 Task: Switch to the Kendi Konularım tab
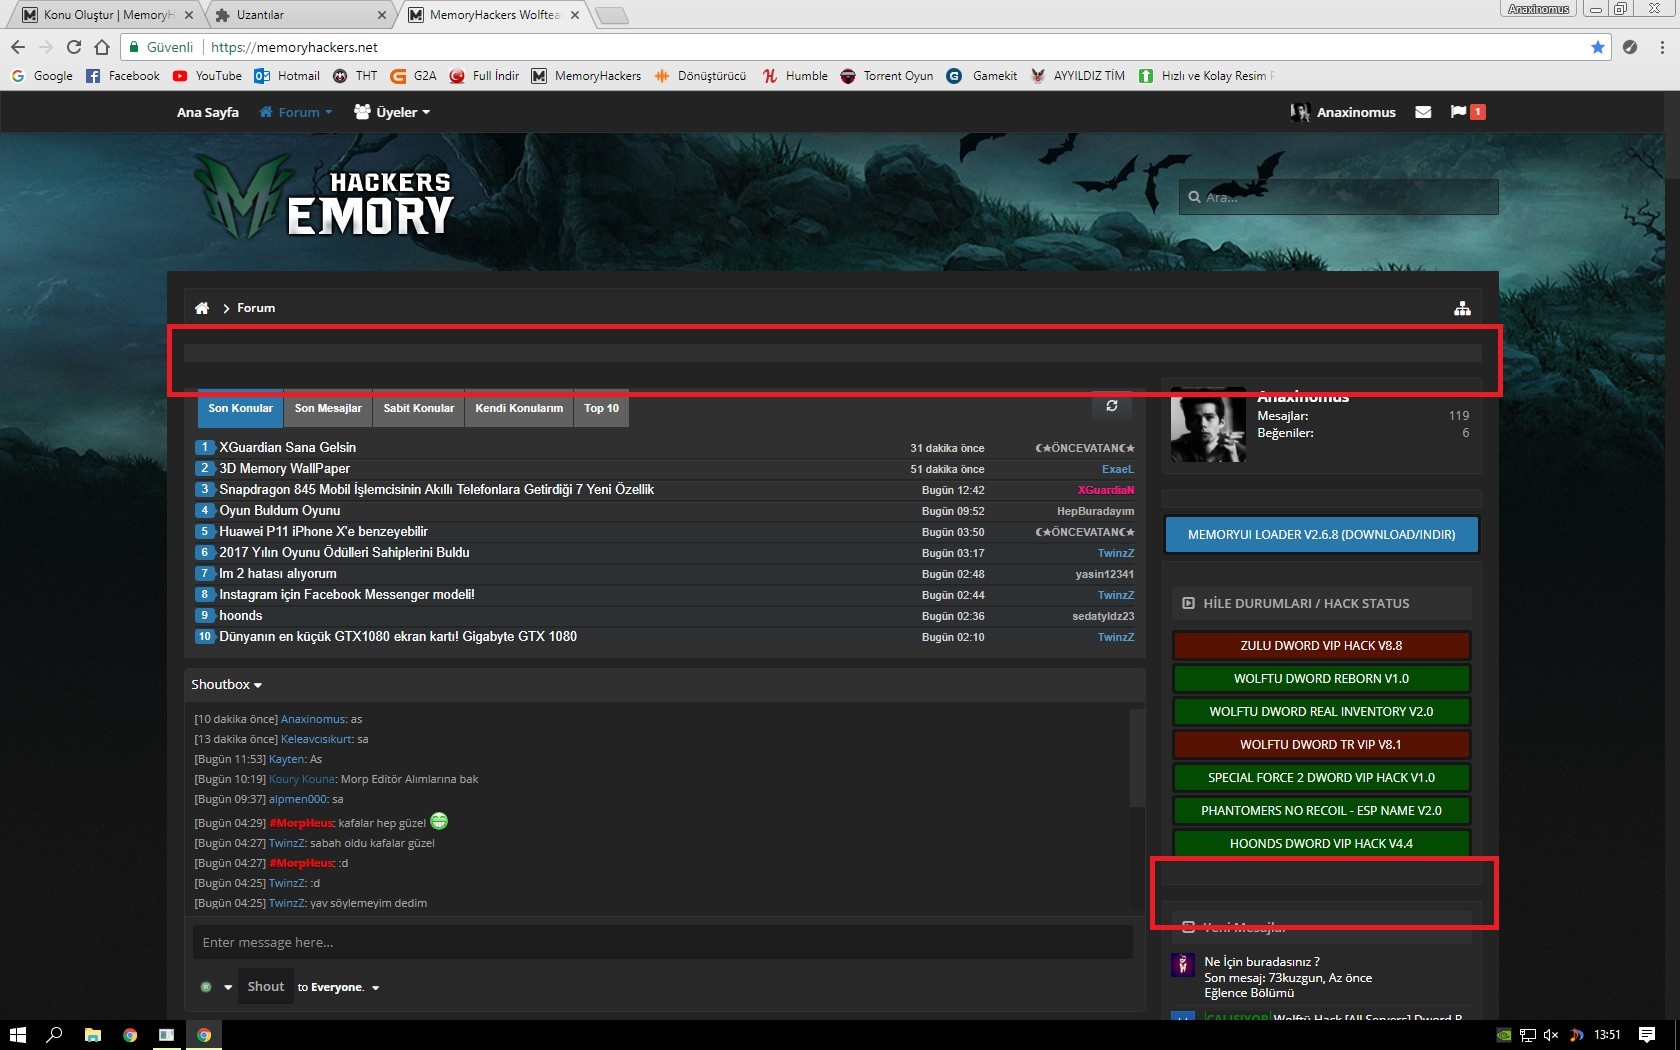coord(519,408)
